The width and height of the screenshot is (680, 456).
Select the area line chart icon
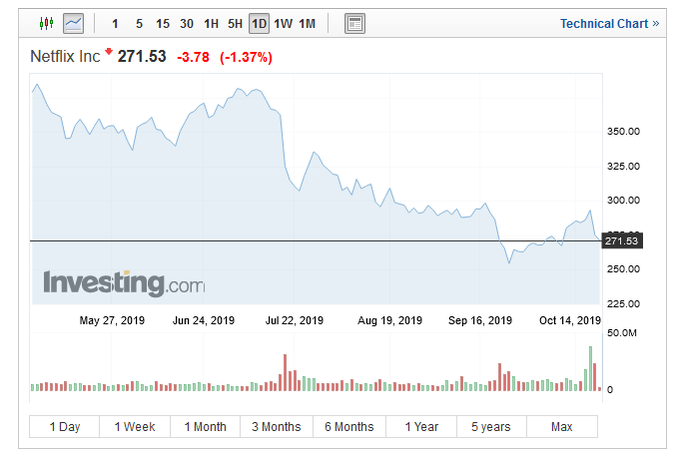tap(73, 23)
